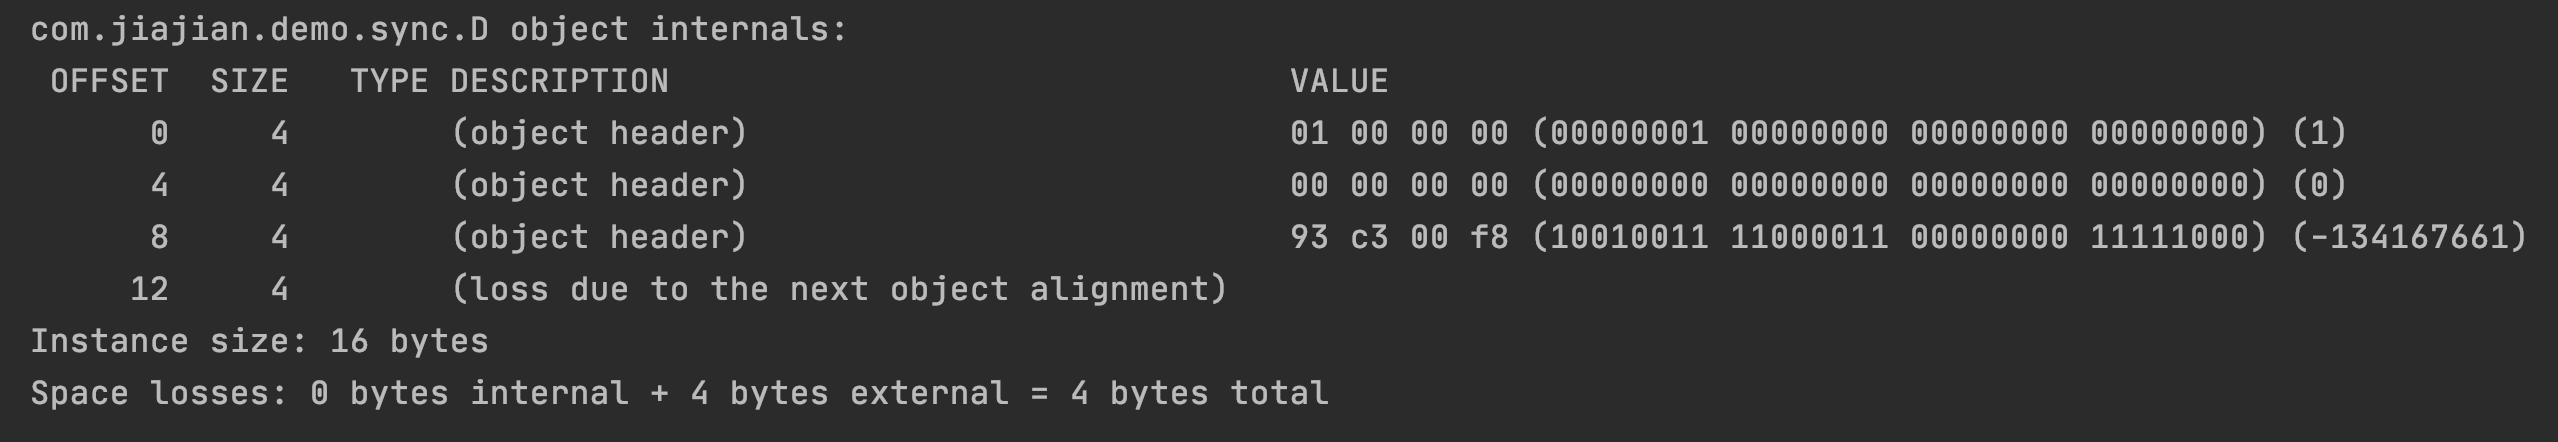2558x442 pixels.
Task: Click the offset value 12
Action: coord(149,290)
